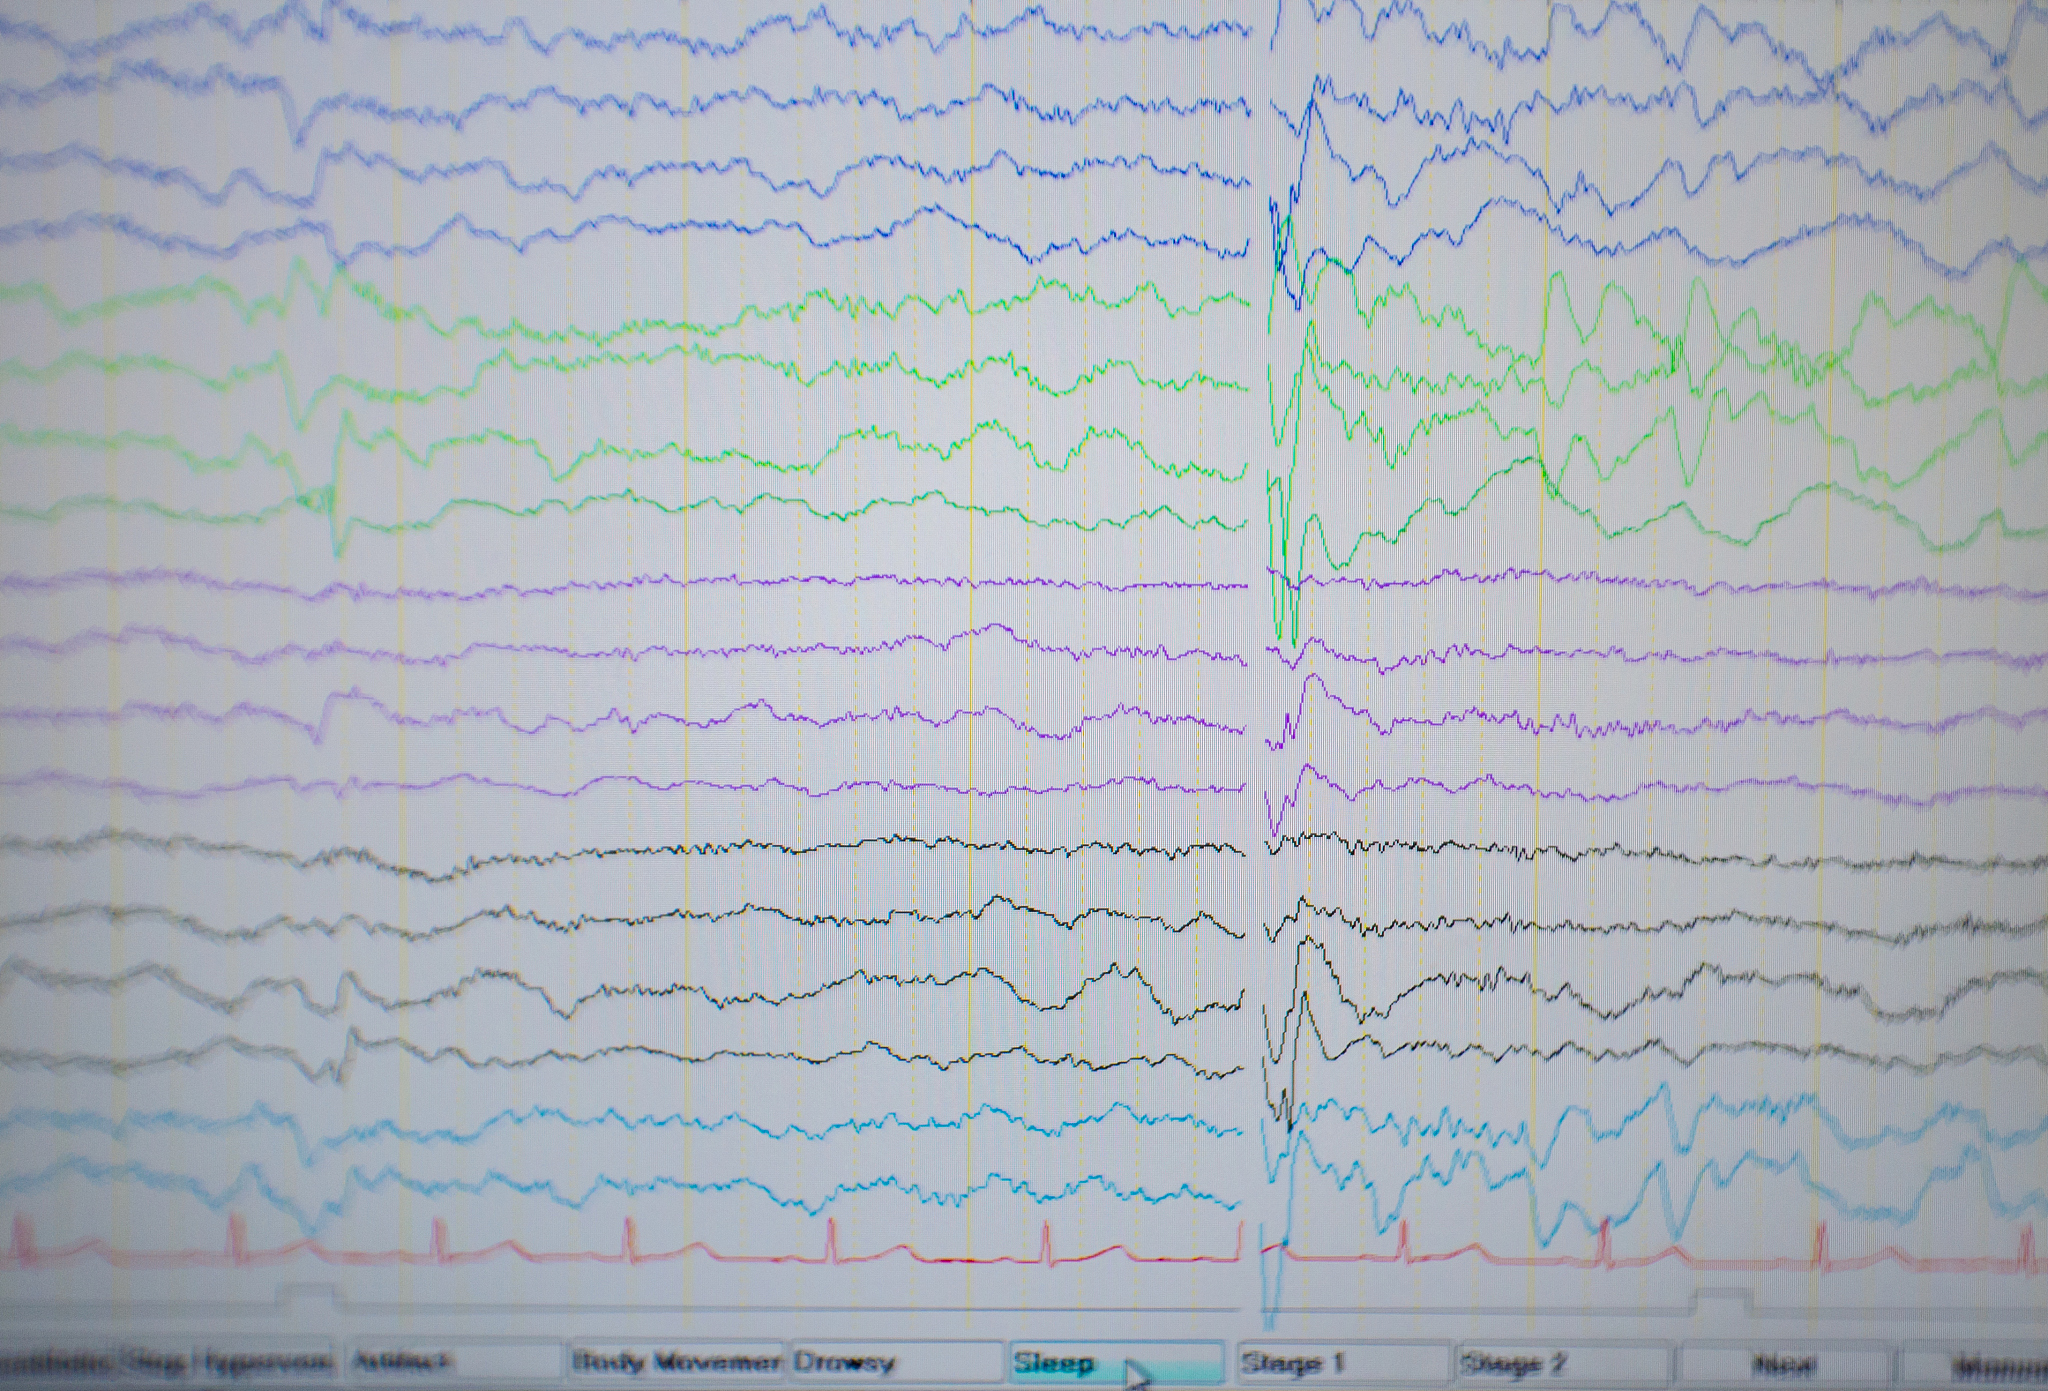
Task: Click the horizontal timeline bar above the buttons
Action: click(x=800, y=1308)
